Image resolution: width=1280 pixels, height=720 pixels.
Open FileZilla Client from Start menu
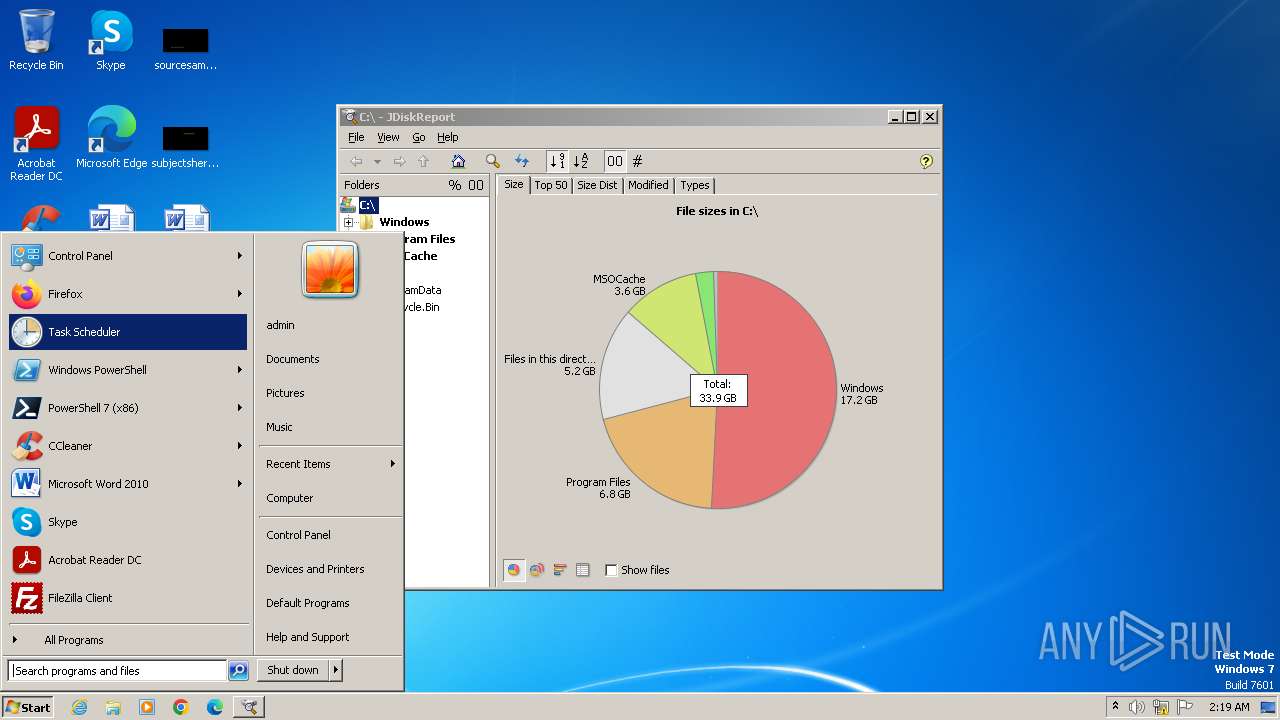(x=128, y=598)
